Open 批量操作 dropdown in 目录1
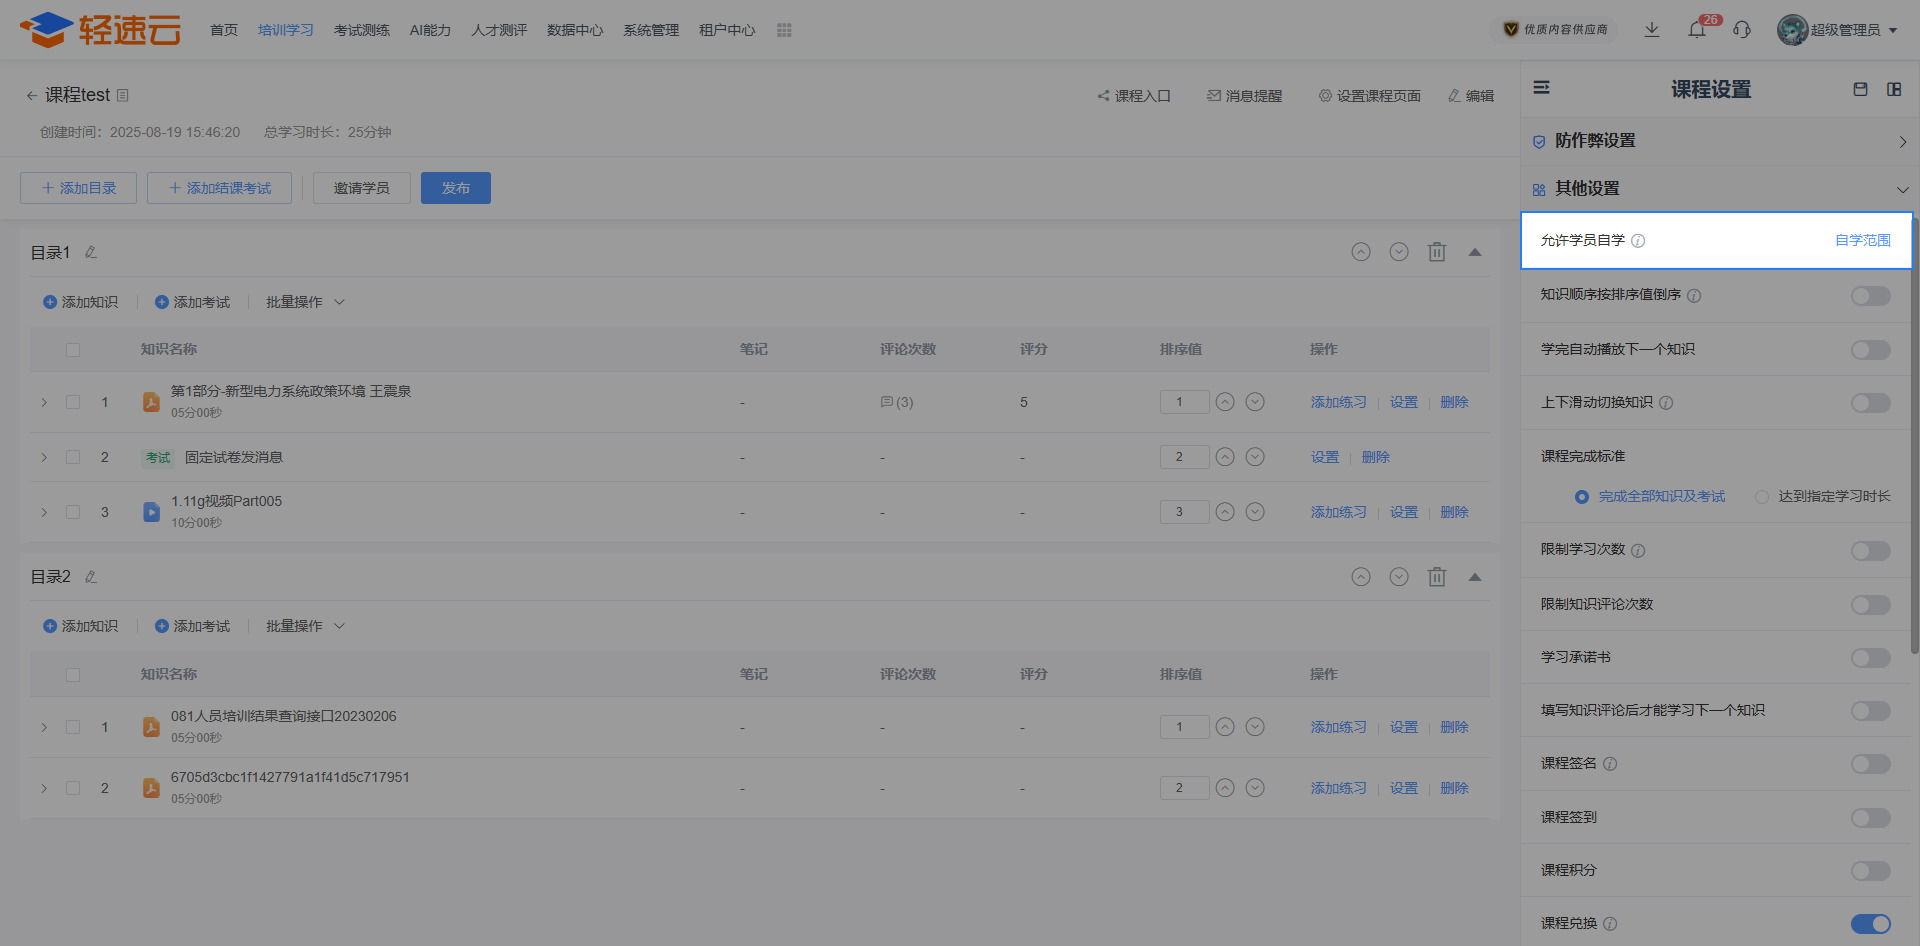Viewport: 1920px width, 946px height. pos(305,302)
